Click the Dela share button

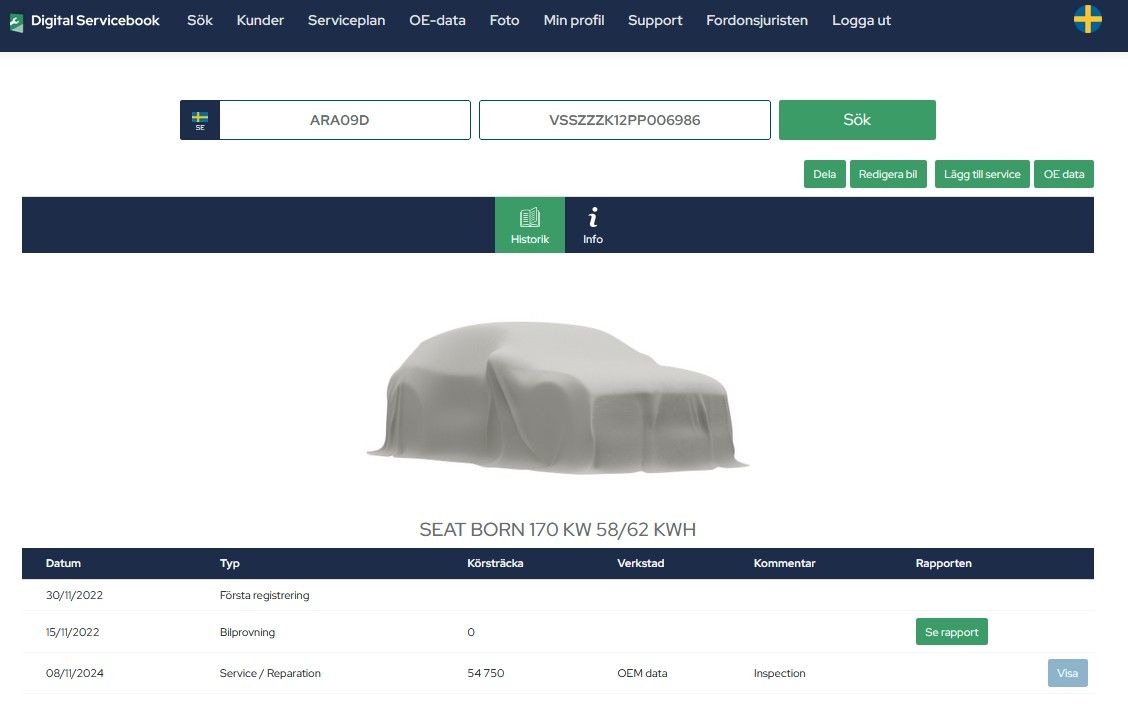tap(824, 174)
